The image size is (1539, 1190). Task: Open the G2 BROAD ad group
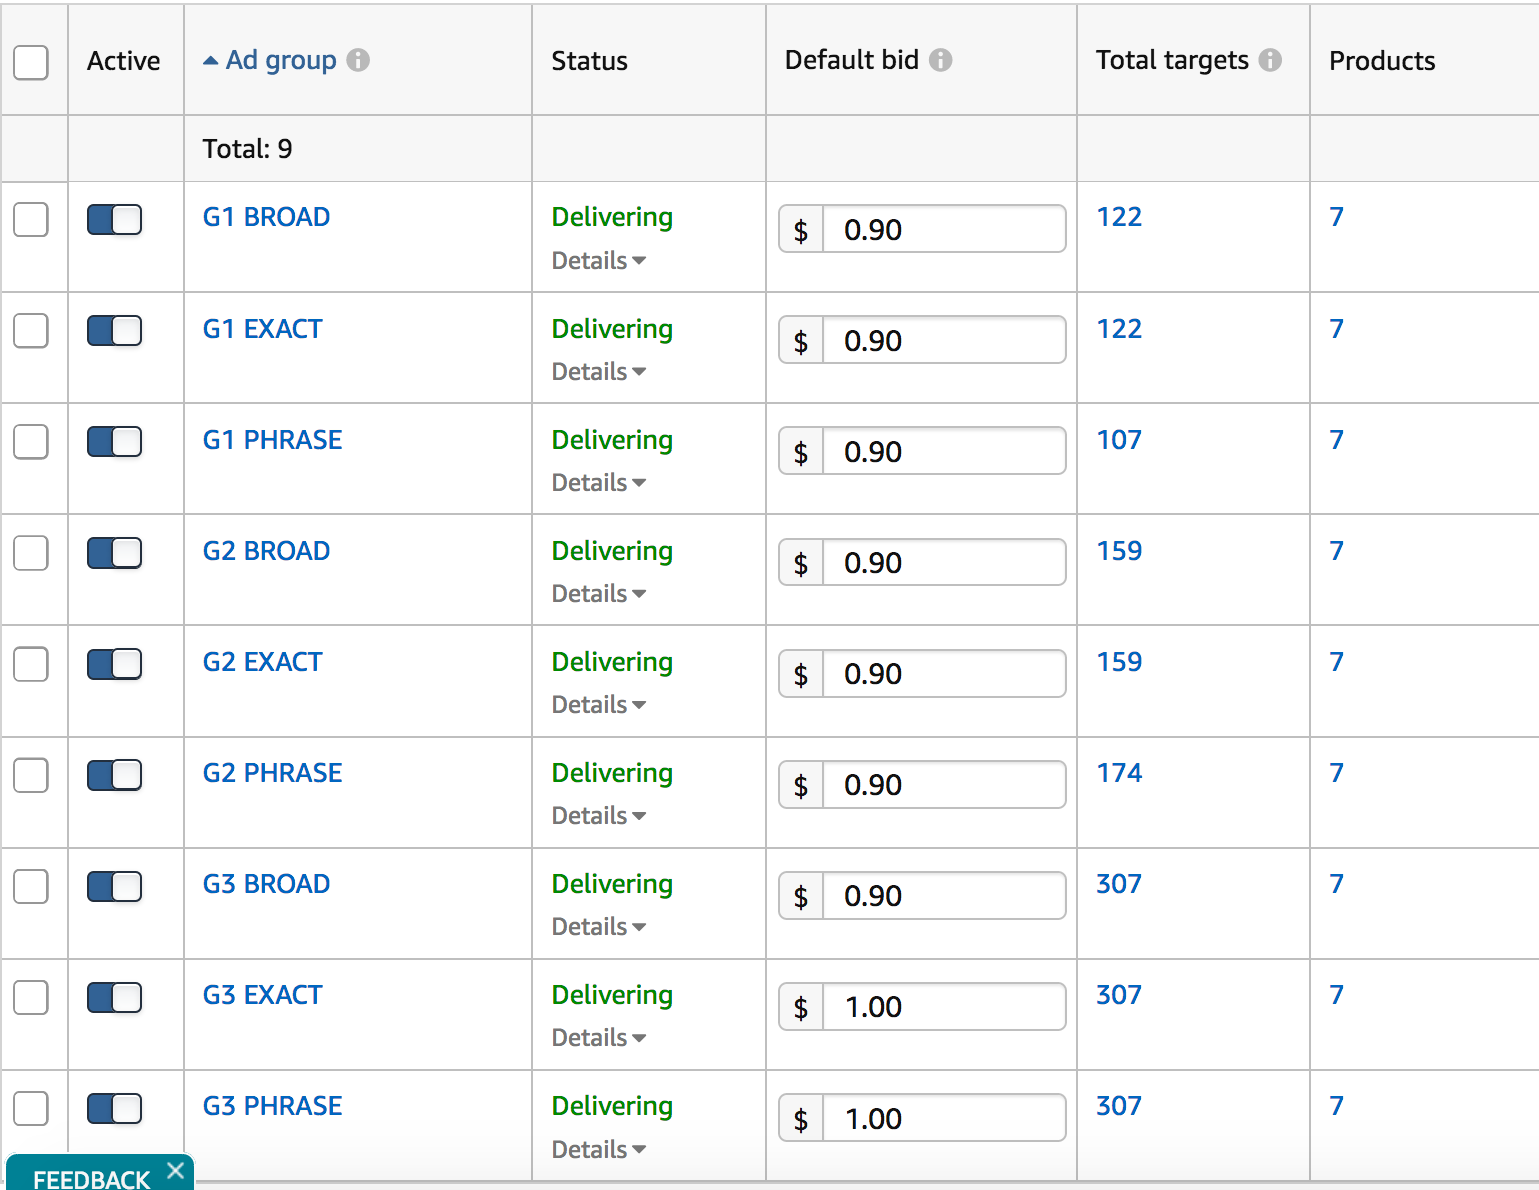pos(266,551)
